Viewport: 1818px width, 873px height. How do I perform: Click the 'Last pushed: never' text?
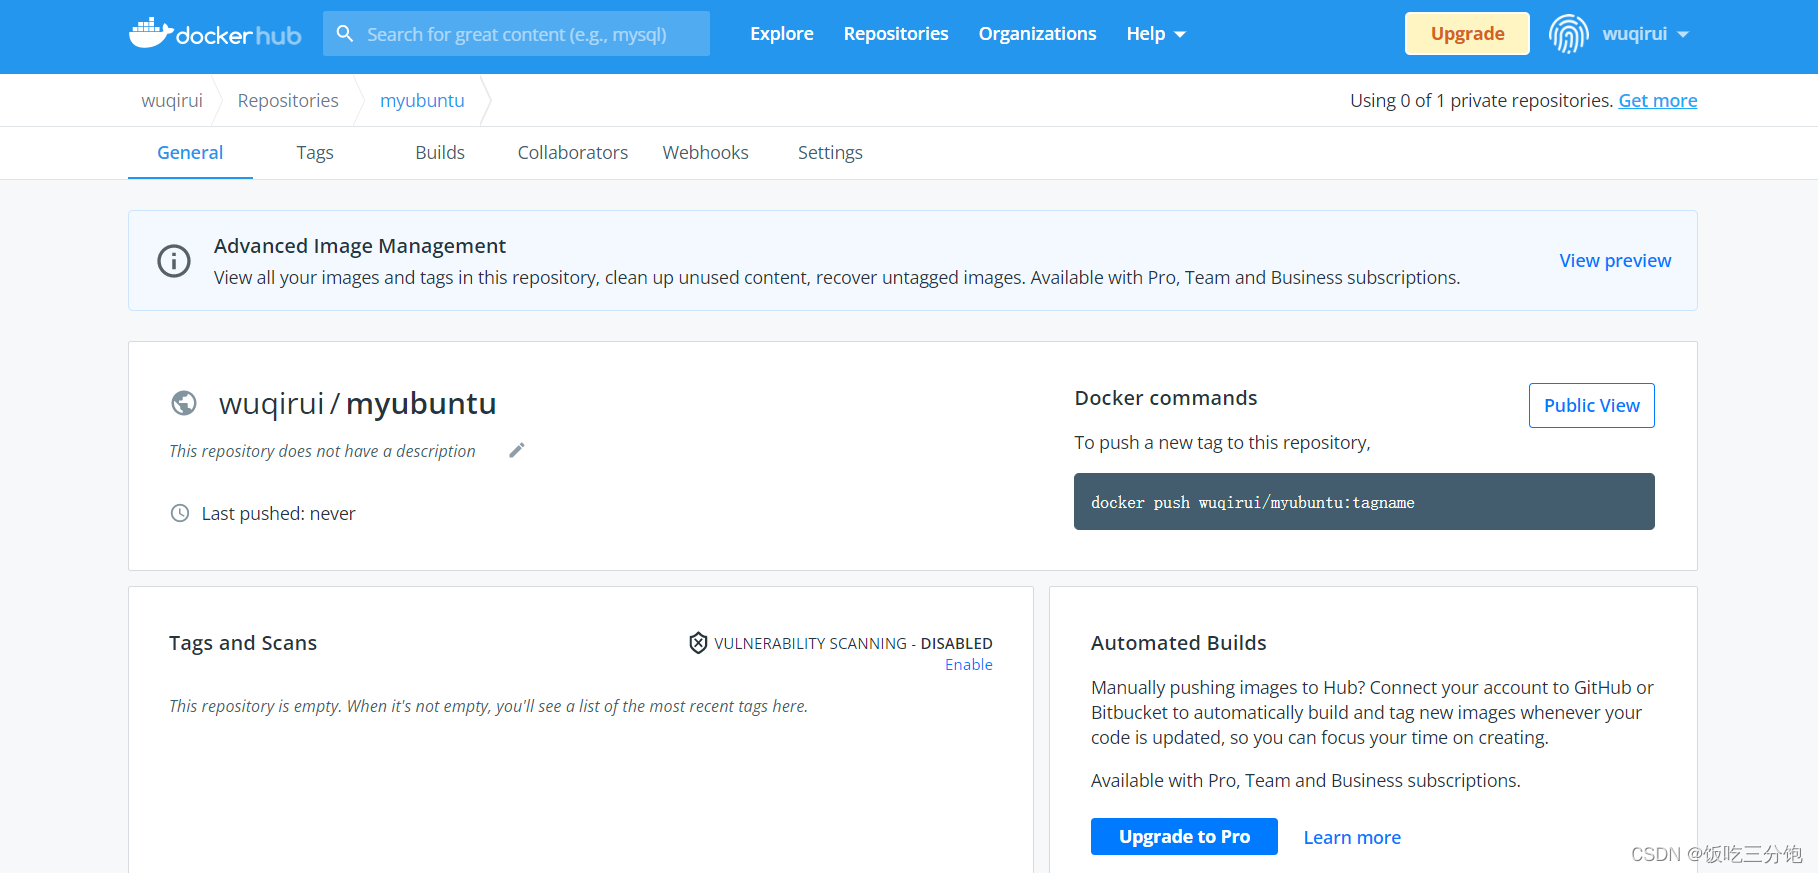tap(278, 513)
